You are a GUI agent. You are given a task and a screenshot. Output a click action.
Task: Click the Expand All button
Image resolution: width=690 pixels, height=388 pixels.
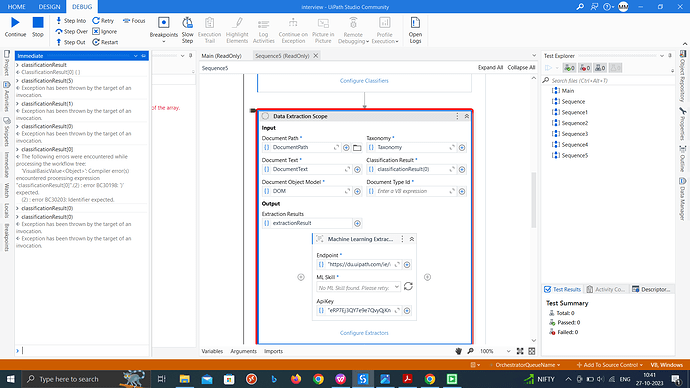coord(490,68)
